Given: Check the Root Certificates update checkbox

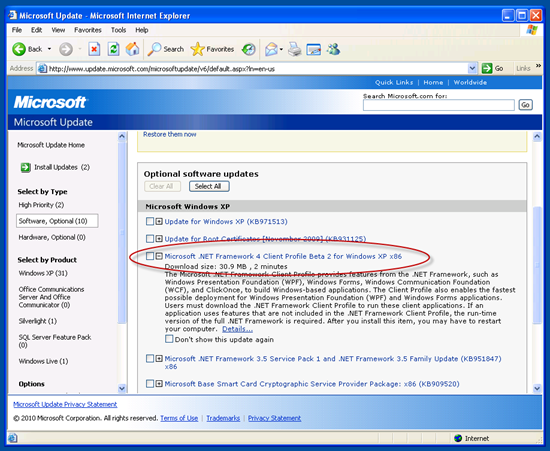Looking at the screenshot, I should [x=150, y=238].
